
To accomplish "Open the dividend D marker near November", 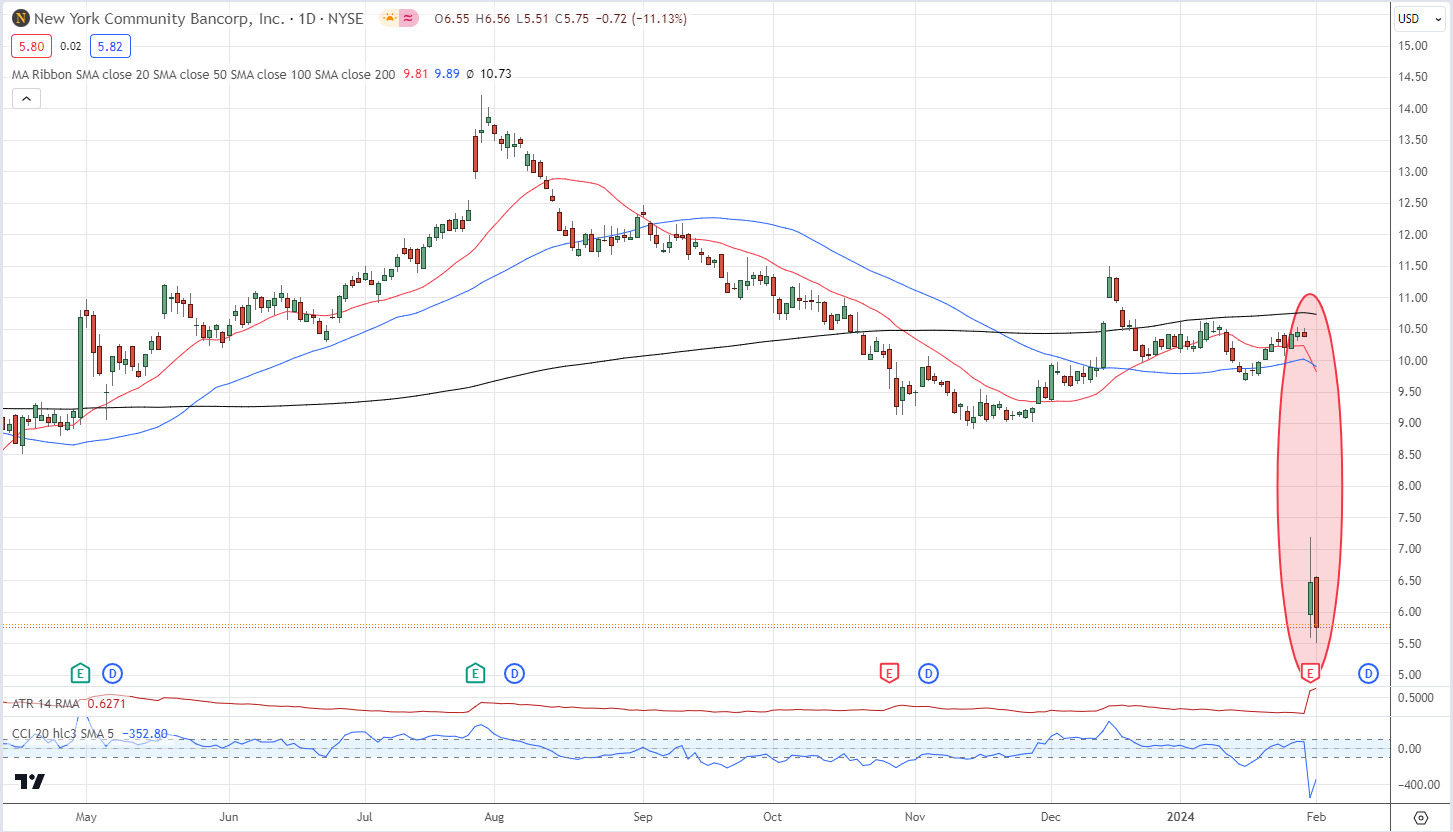I will [929, 673].
